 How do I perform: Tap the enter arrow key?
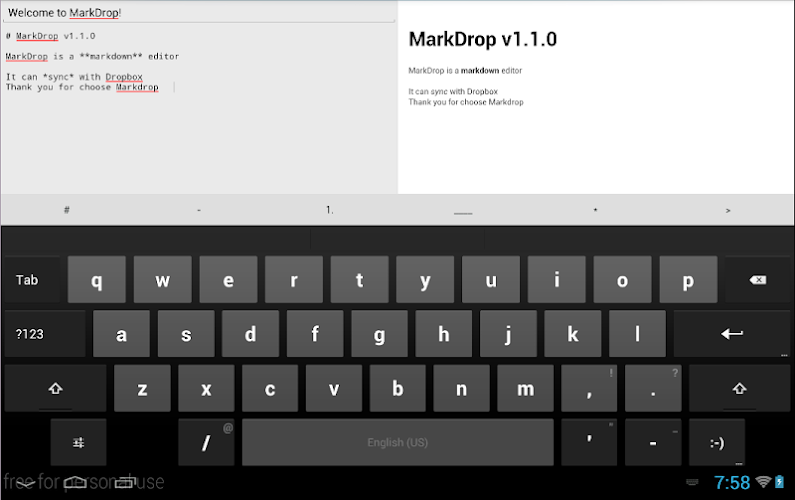(732, 334)
